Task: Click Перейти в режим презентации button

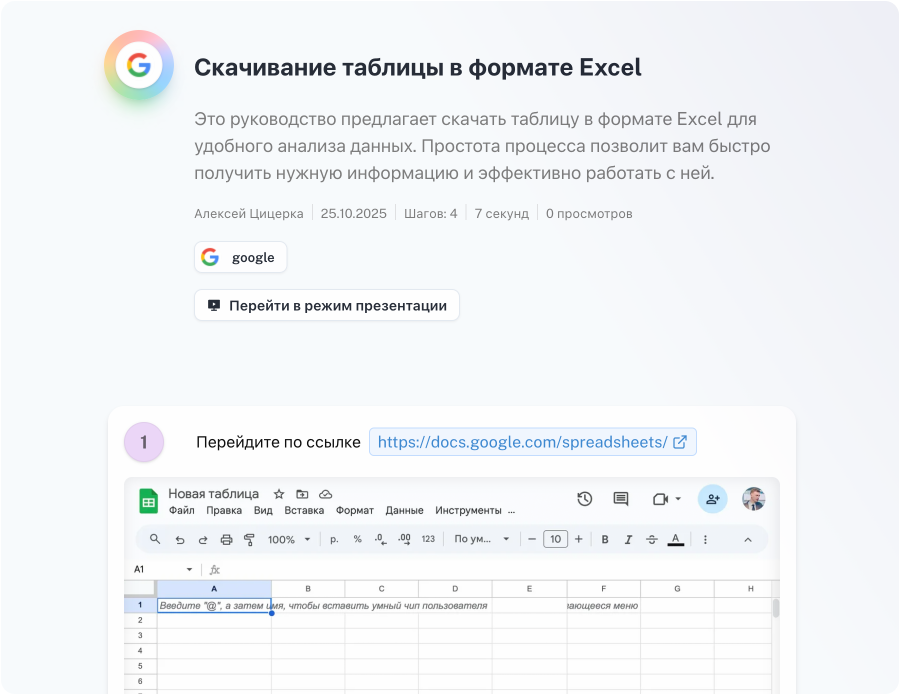Action: [x=327, y=305]
